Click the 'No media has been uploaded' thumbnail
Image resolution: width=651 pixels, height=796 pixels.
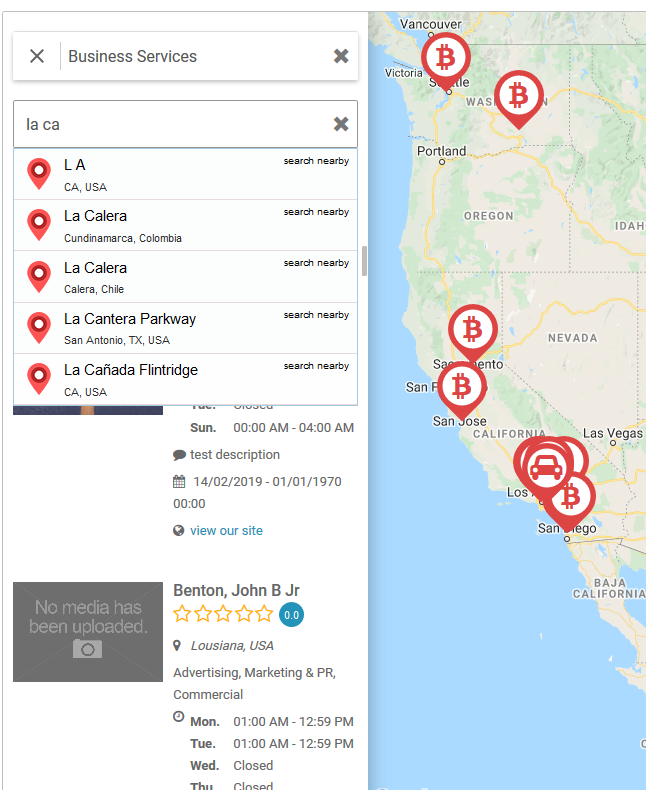88,632
